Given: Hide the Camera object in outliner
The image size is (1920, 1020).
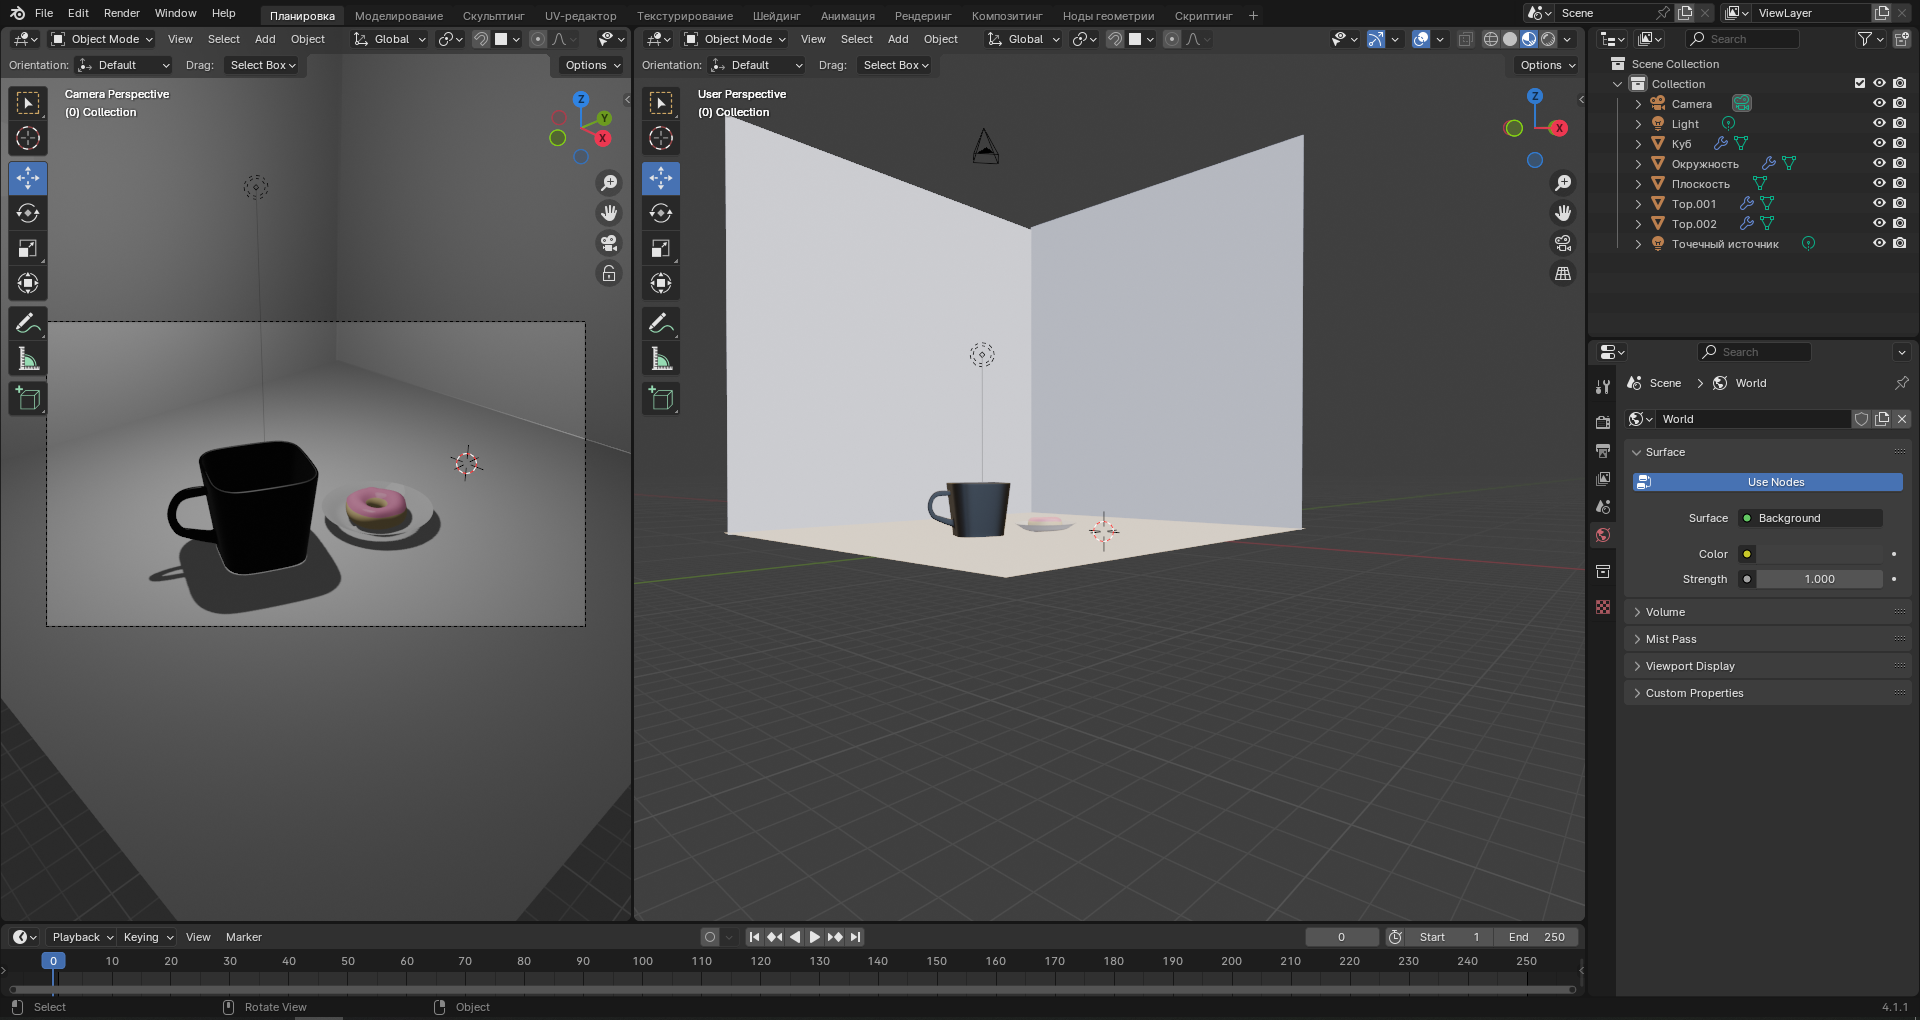Looking at the screenshot, I should point(1879,103).
